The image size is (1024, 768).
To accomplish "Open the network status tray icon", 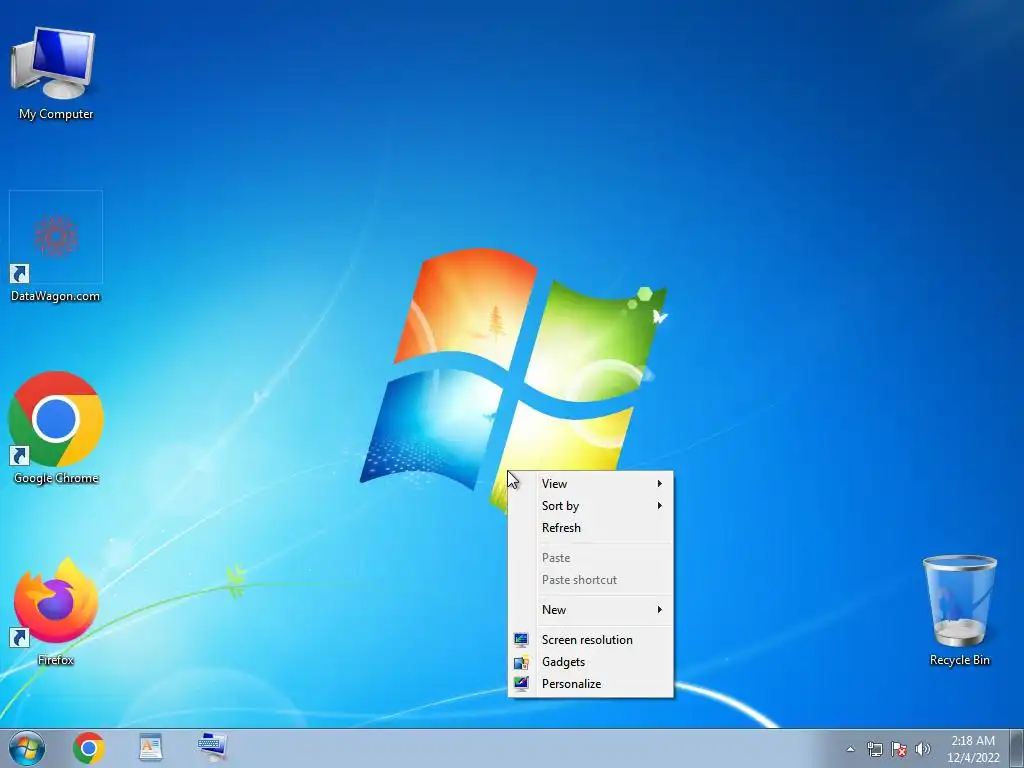I will coord(874,749).
